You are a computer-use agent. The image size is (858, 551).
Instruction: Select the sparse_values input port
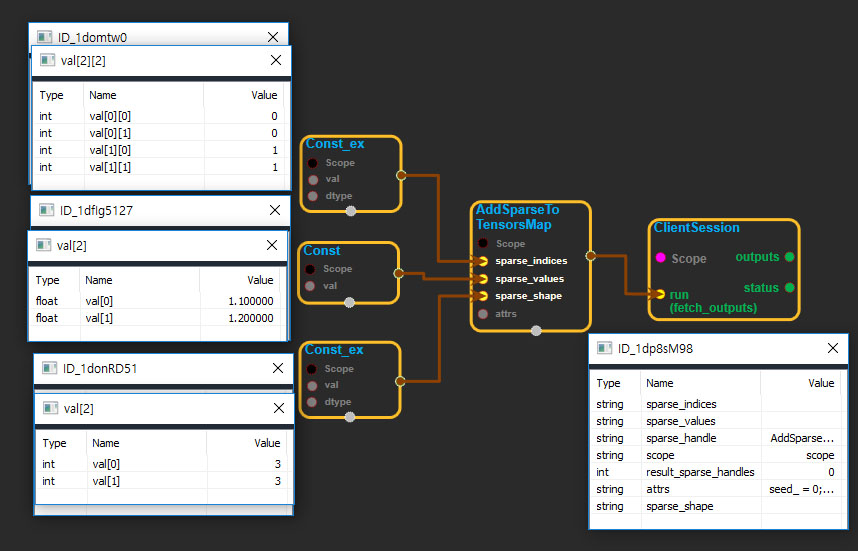pyautogui.click(x=485, y=279)
